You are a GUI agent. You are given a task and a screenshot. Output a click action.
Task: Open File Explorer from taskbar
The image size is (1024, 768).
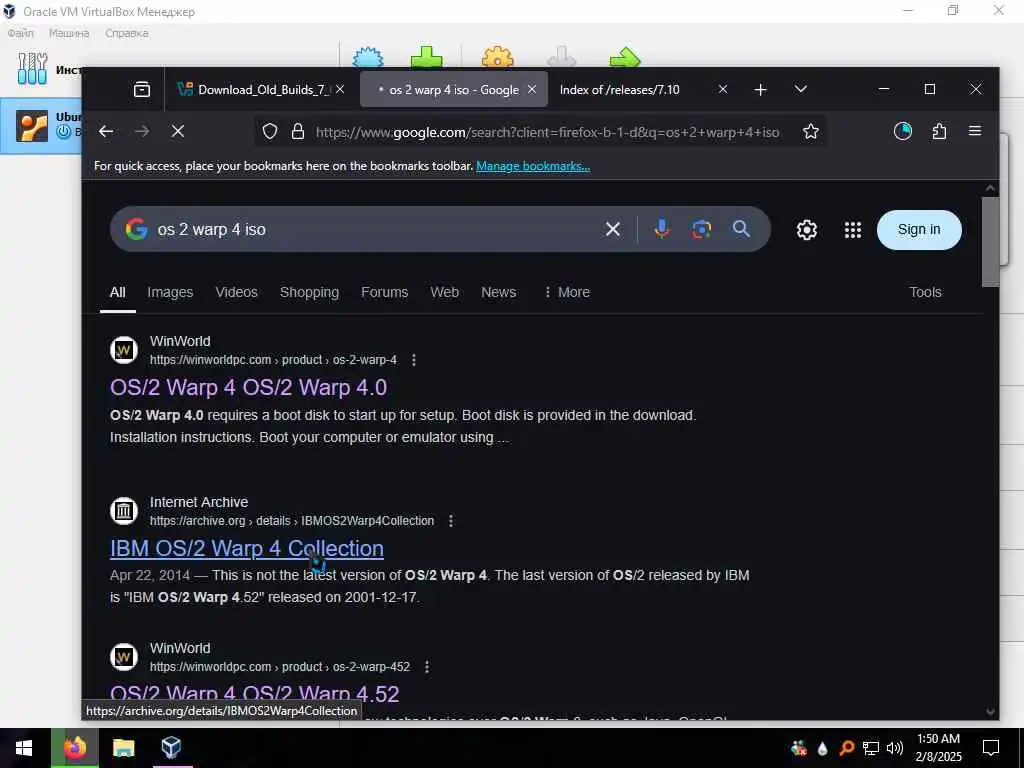pyautogui.click(x=123, y=748)
